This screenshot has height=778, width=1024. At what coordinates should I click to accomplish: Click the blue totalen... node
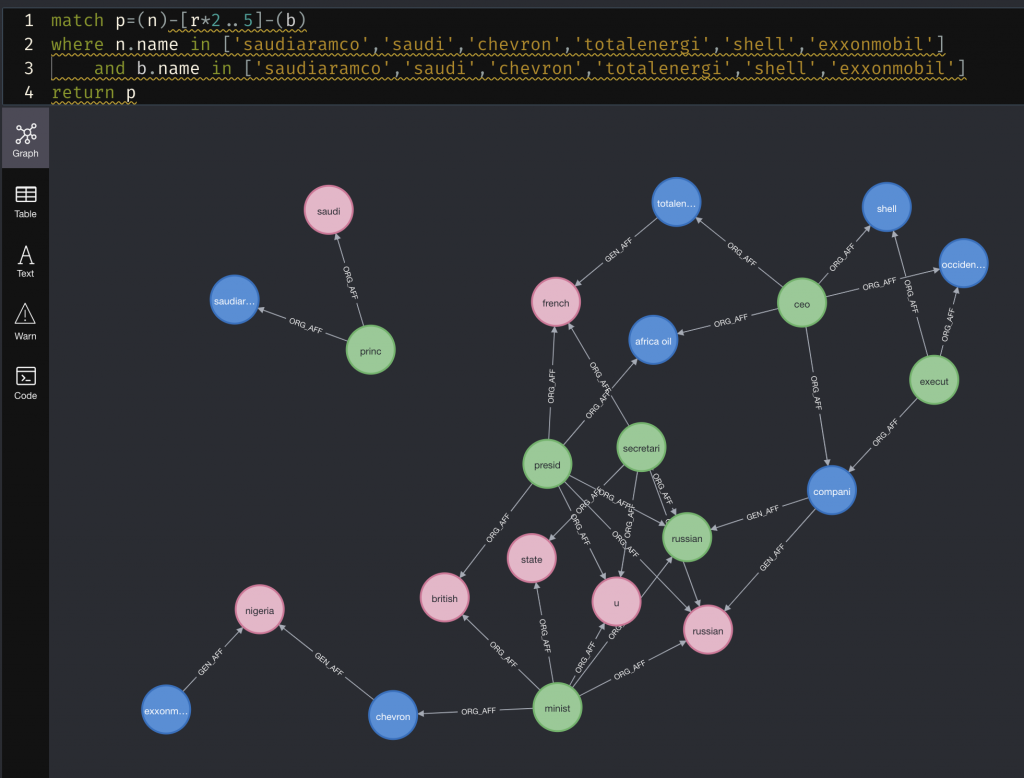(676, 203)
